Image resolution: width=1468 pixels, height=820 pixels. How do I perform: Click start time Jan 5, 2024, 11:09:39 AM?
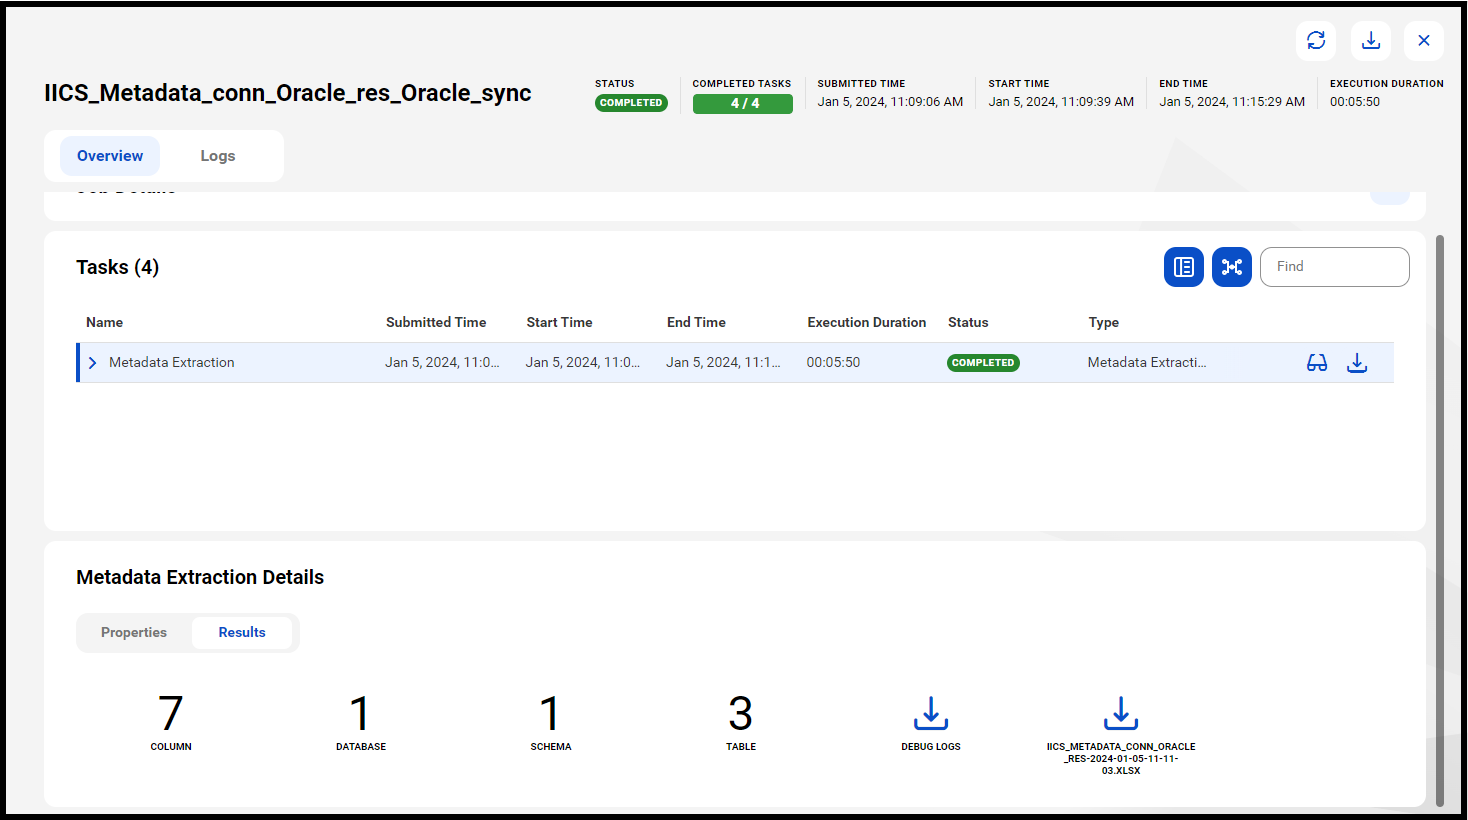1061,102
